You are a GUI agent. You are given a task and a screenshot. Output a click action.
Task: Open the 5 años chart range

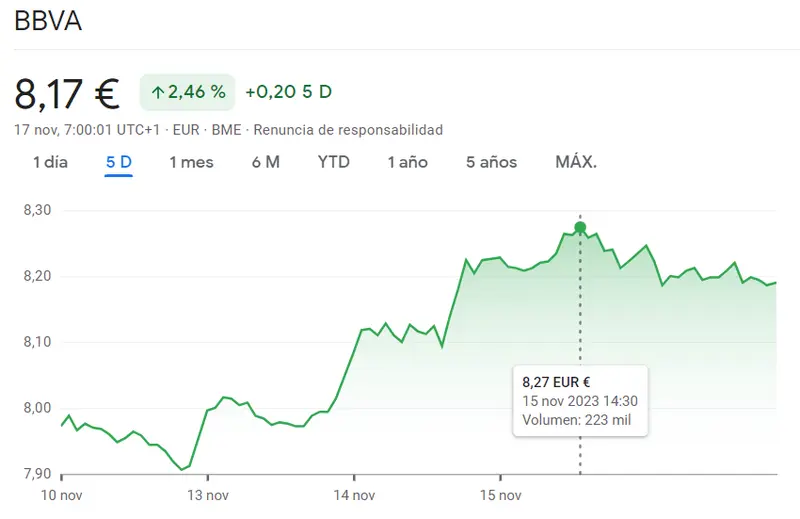click(491, 162)
